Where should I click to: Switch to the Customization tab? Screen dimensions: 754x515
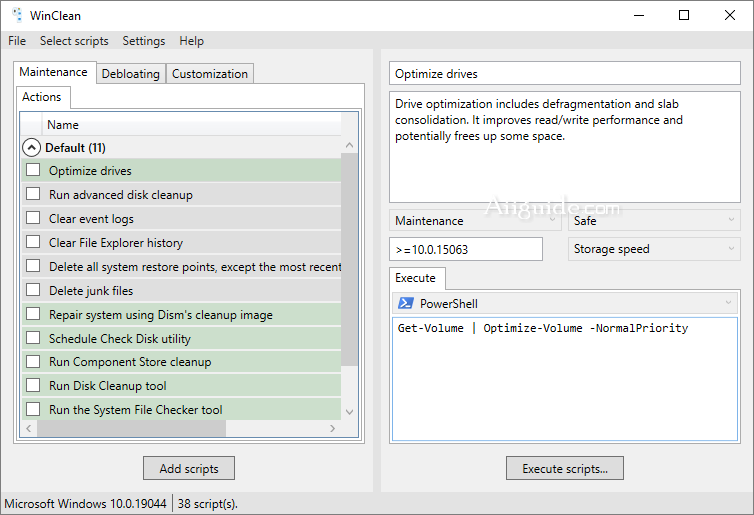coord(210,74)
